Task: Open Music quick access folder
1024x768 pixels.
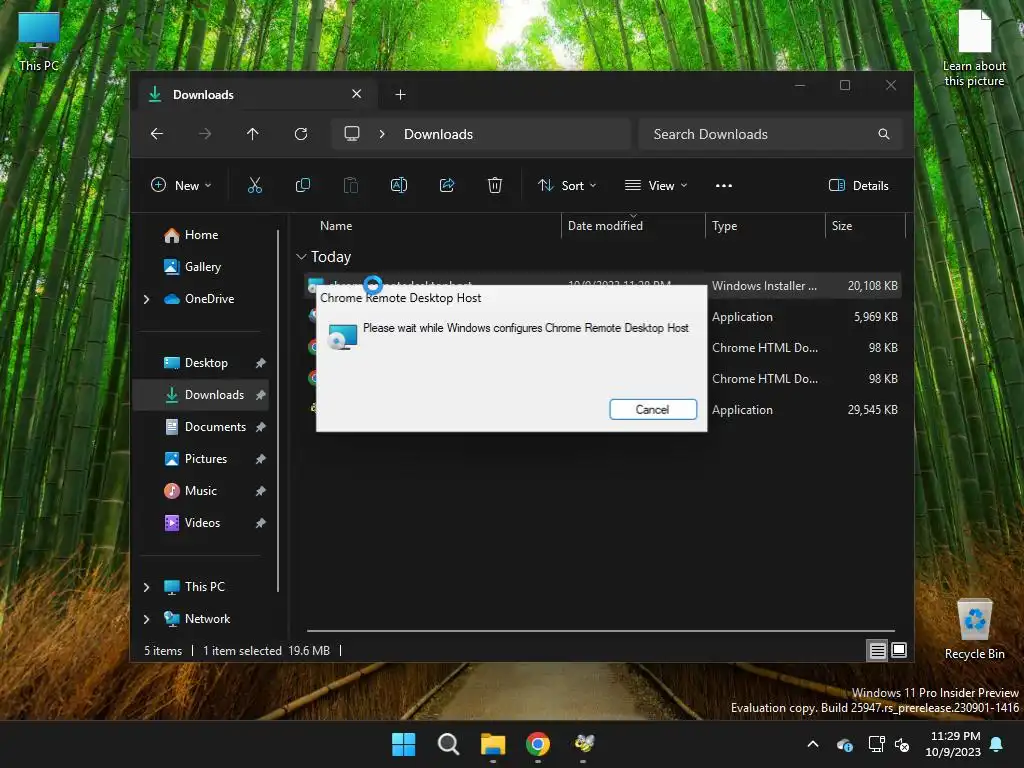Action: [x=200, y=490]
